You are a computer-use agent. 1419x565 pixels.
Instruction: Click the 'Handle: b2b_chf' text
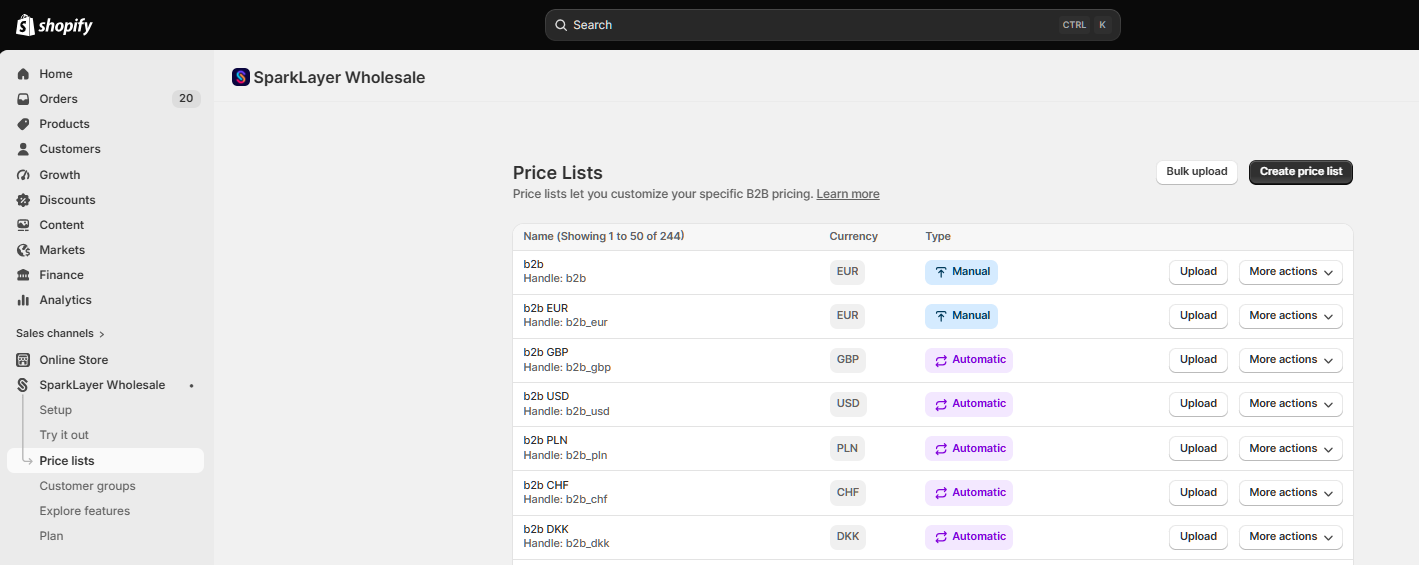[565, 500]
